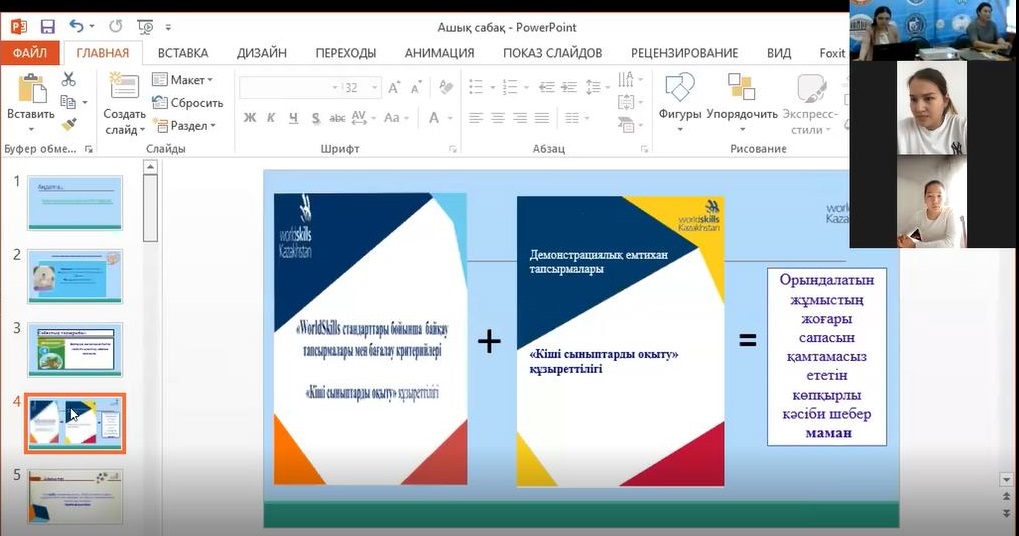This screenshot has height=536, width=1019.
Task: Click the Undo arrow icon
Action: click(x=78, y=27)
